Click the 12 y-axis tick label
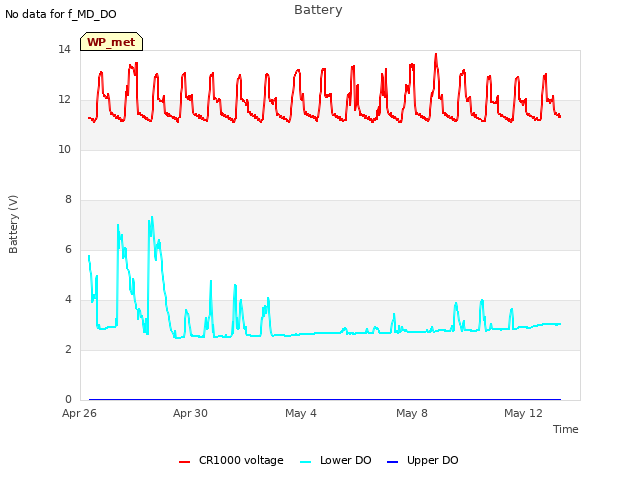This screenshot has width=640, height=480. point(64,100)
